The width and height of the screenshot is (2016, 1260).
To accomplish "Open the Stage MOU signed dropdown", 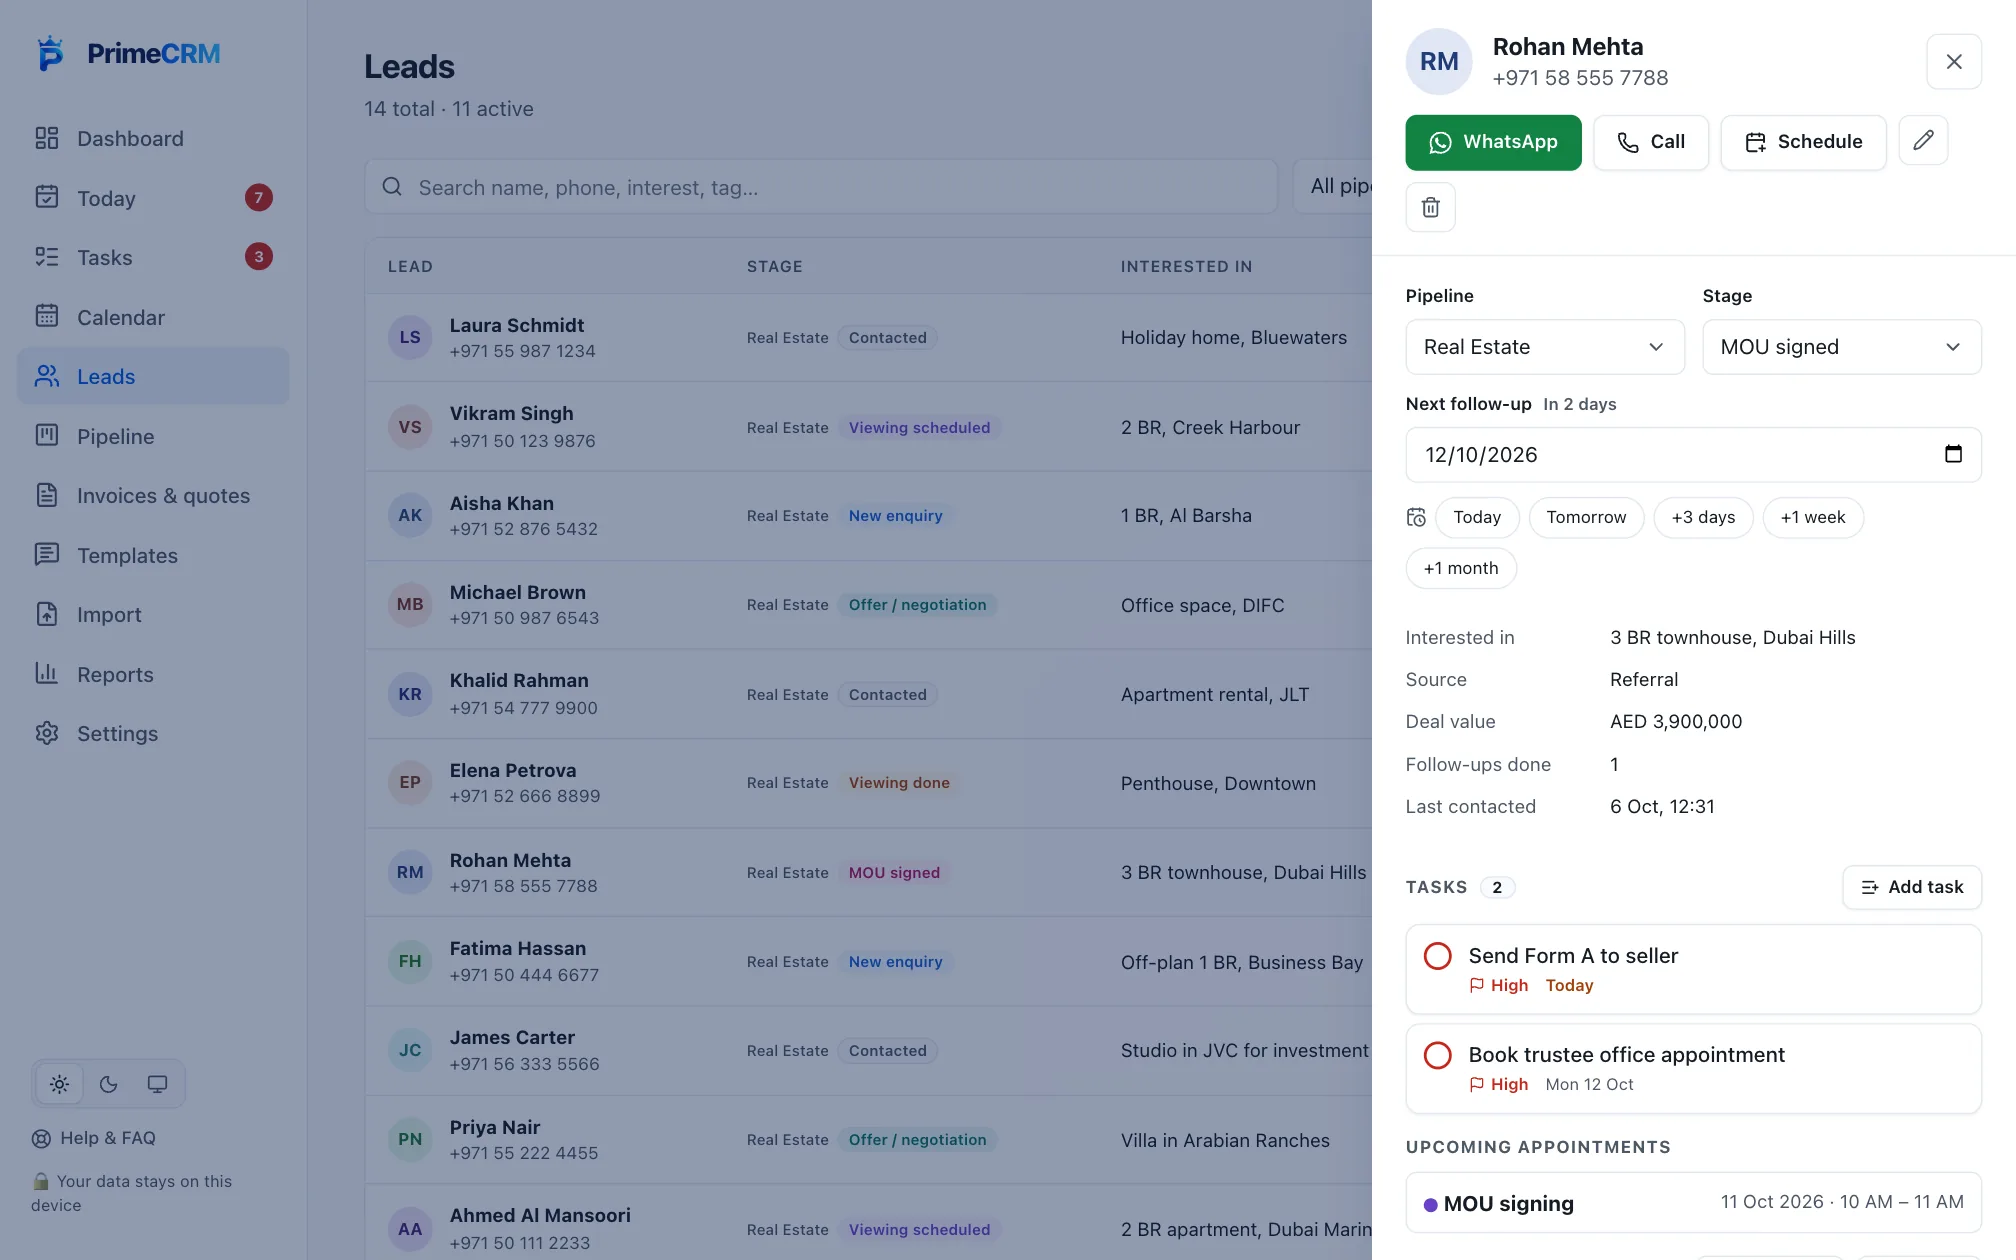I will tap(1841, 347).
